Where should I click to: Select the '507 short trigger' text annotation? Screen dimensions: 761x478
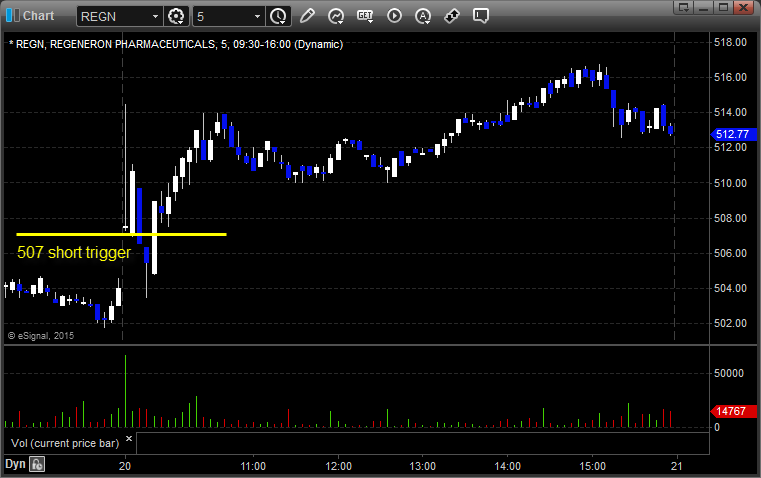tap(74, 252)
